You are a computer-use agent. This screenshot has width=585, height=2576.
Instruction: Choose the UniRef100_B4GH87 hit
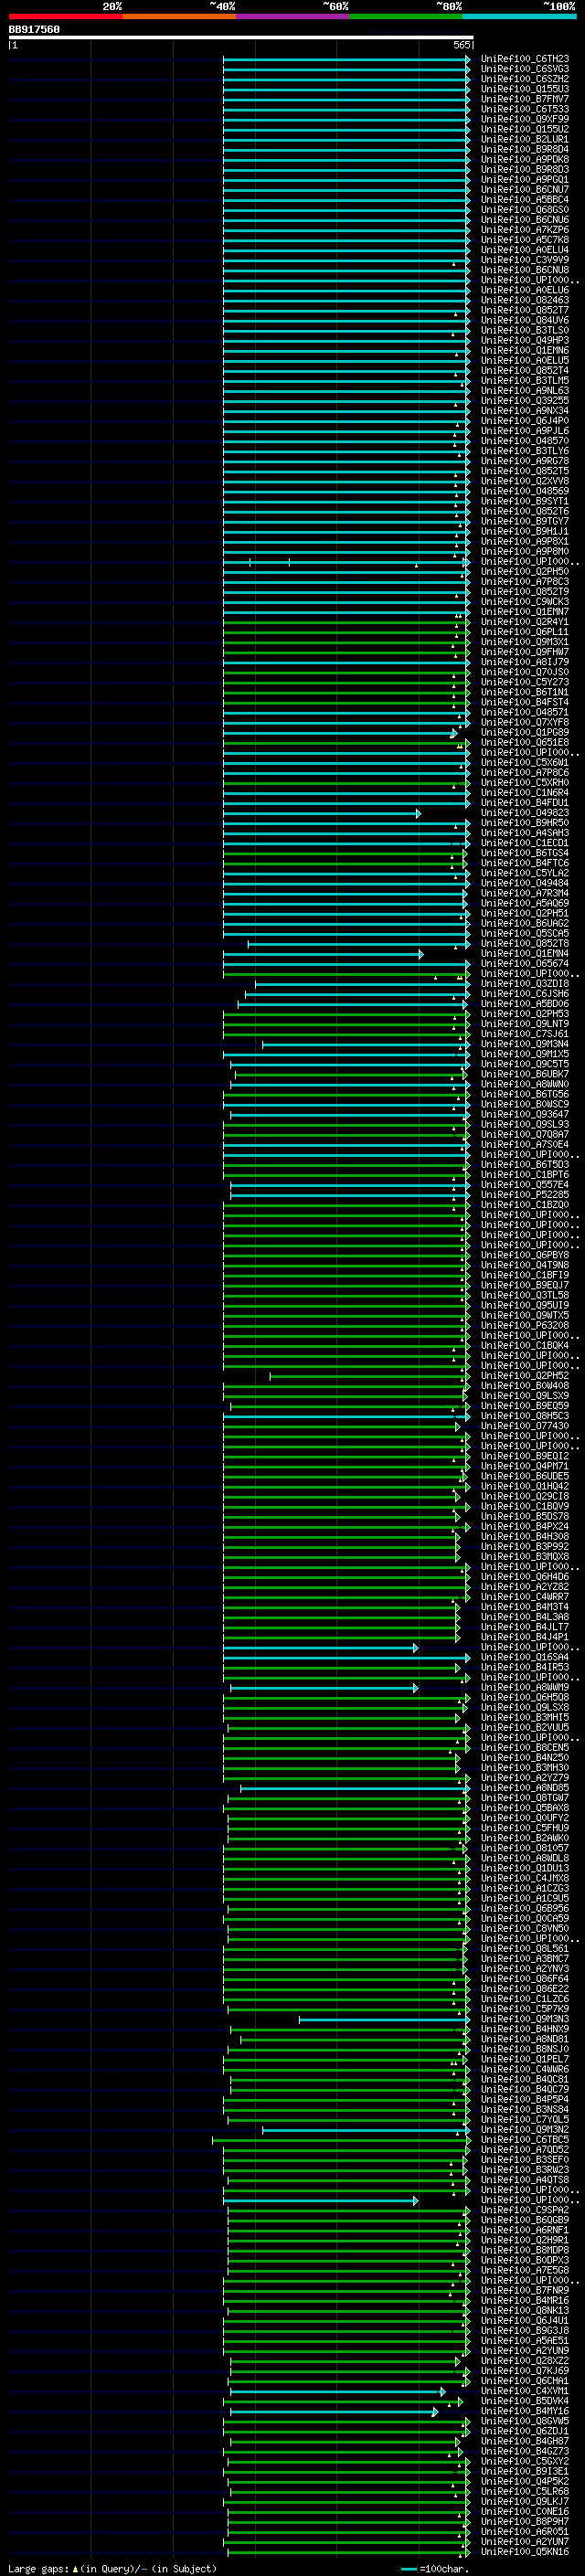point(525,2440)
